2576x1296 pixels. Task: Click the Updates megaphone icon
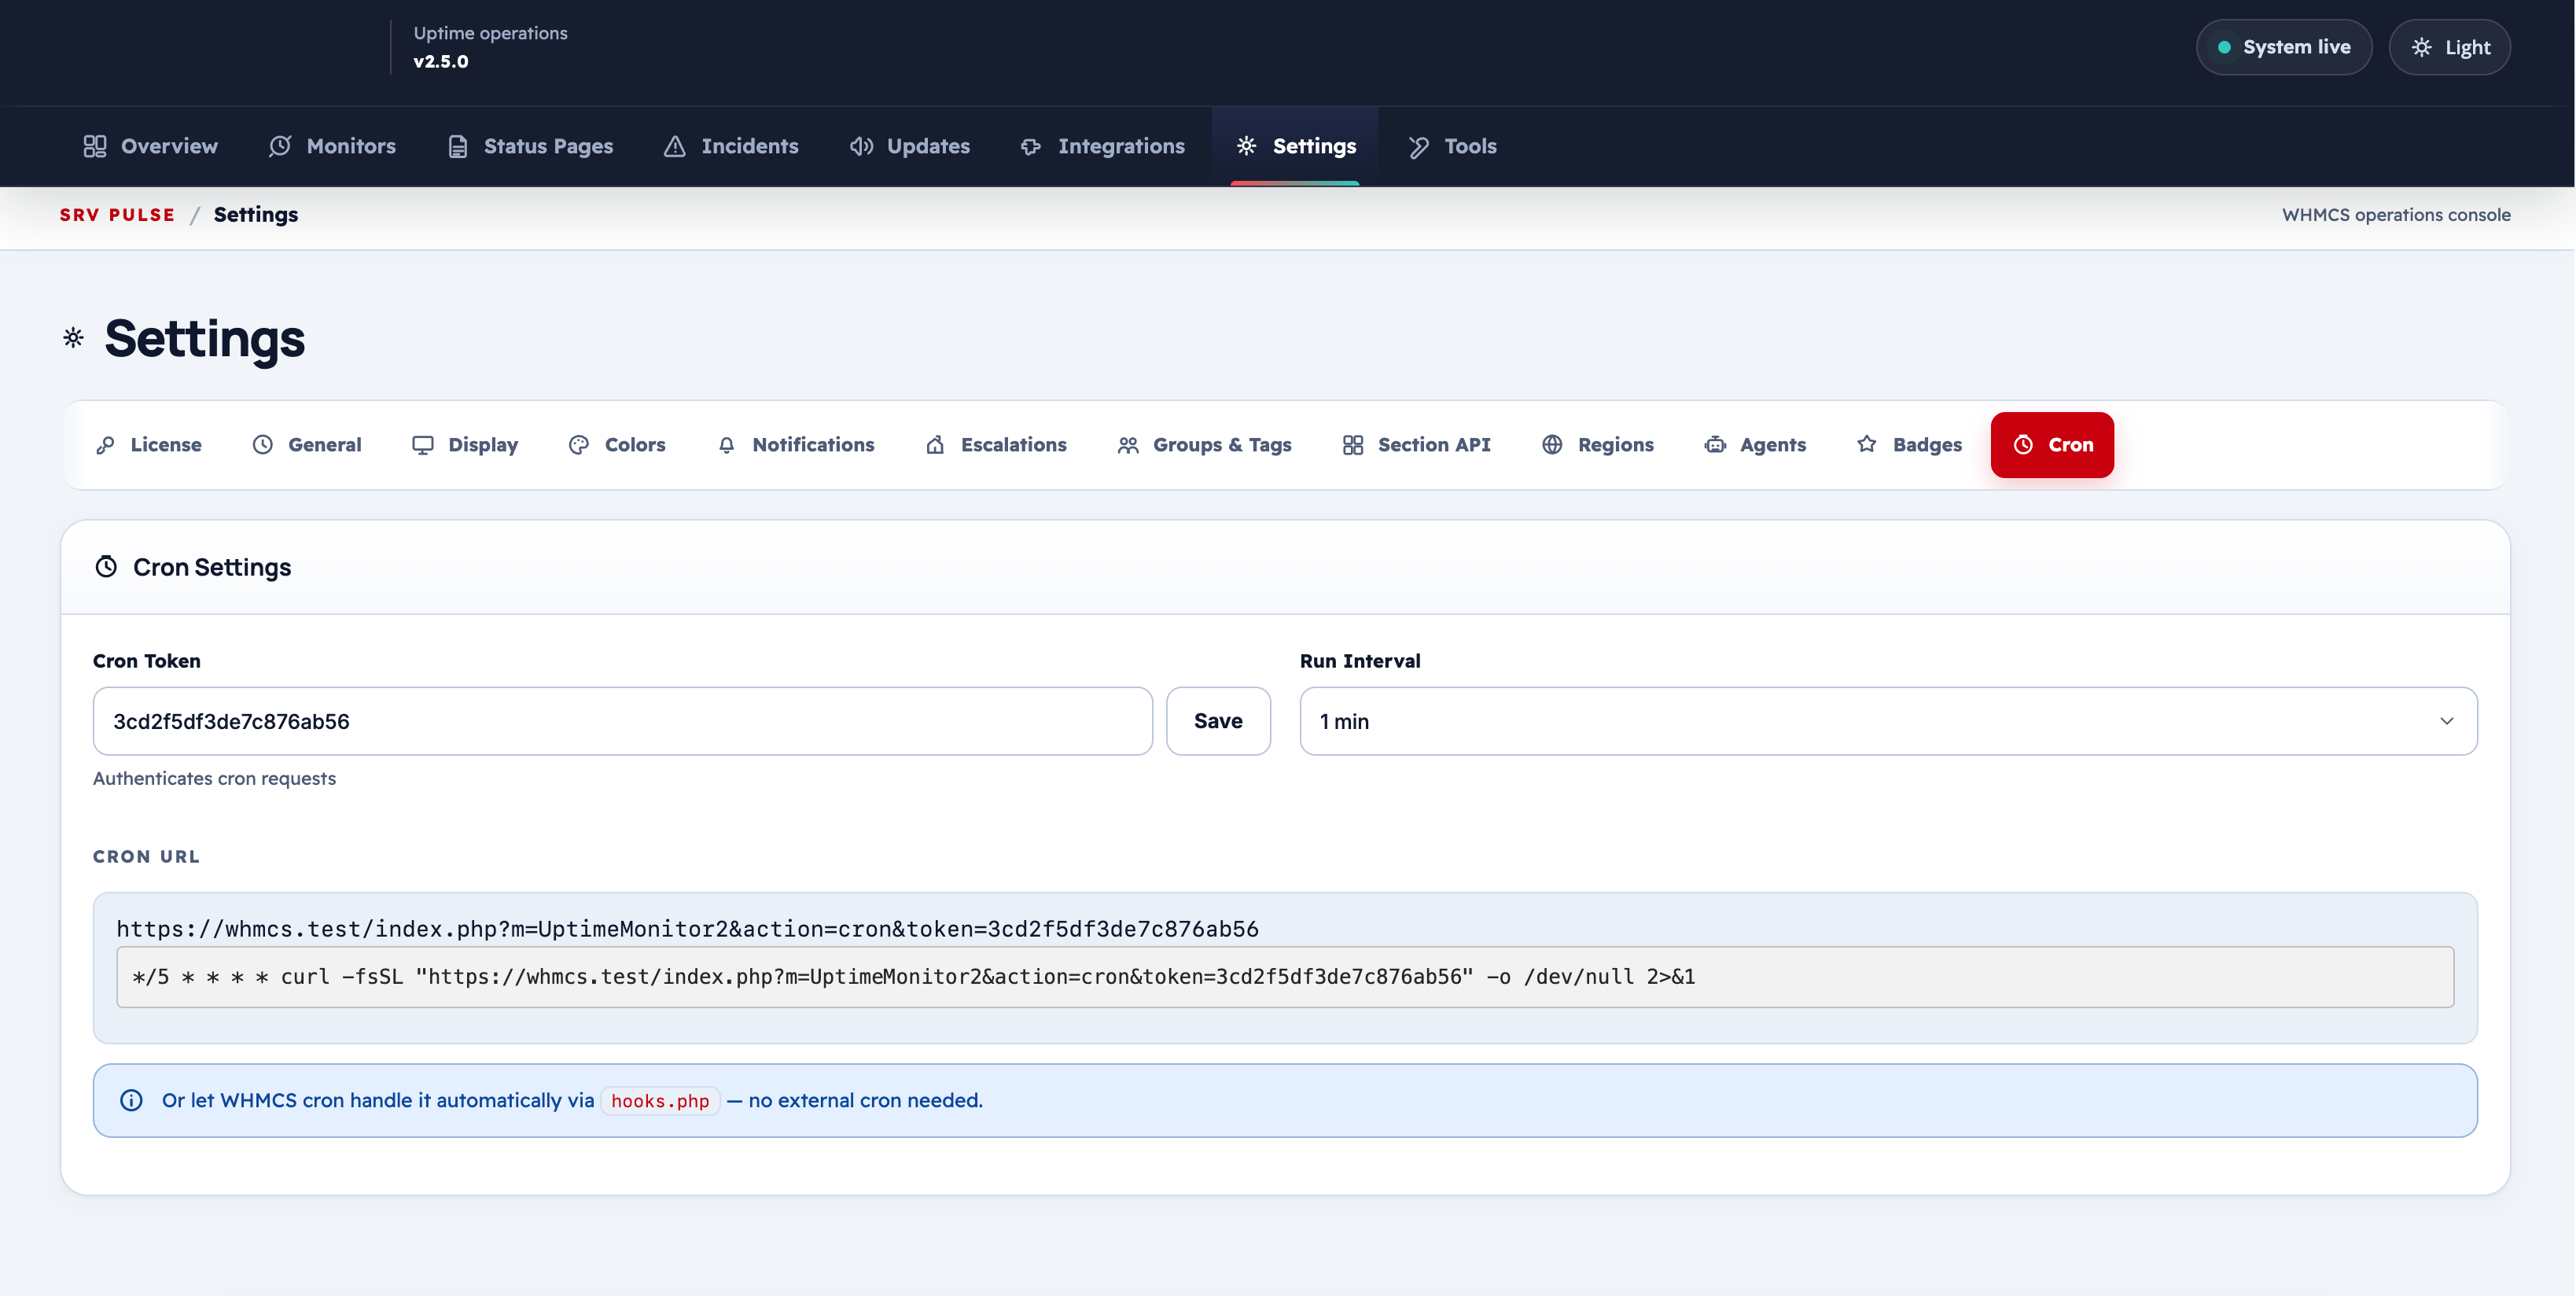(861, 146)
